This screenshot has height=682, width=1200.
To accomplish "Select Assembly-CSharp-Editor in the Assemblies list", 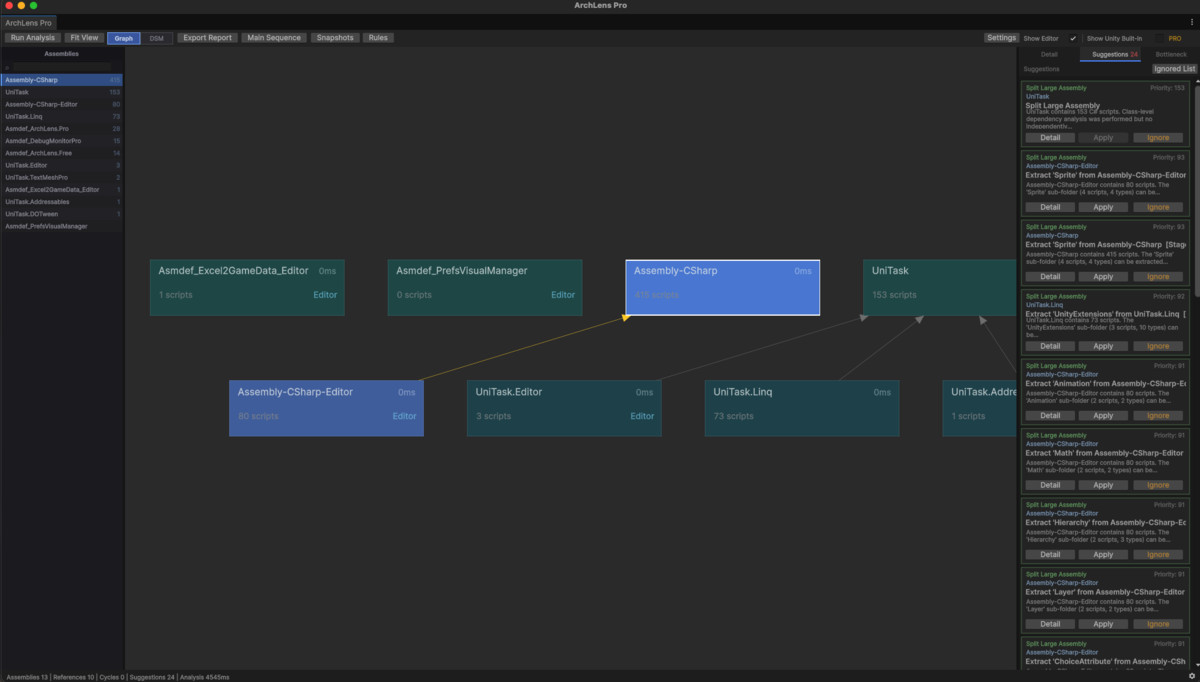I will [62, 104].
